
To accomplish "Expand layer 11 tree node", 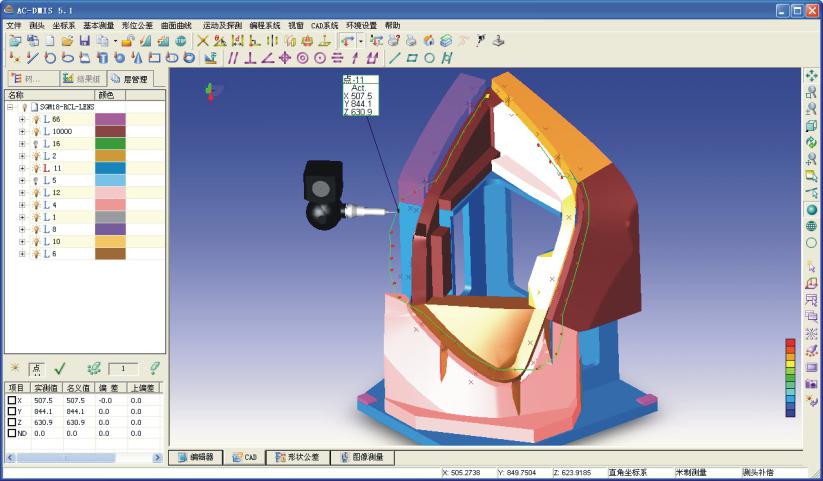I will [22, 168].
